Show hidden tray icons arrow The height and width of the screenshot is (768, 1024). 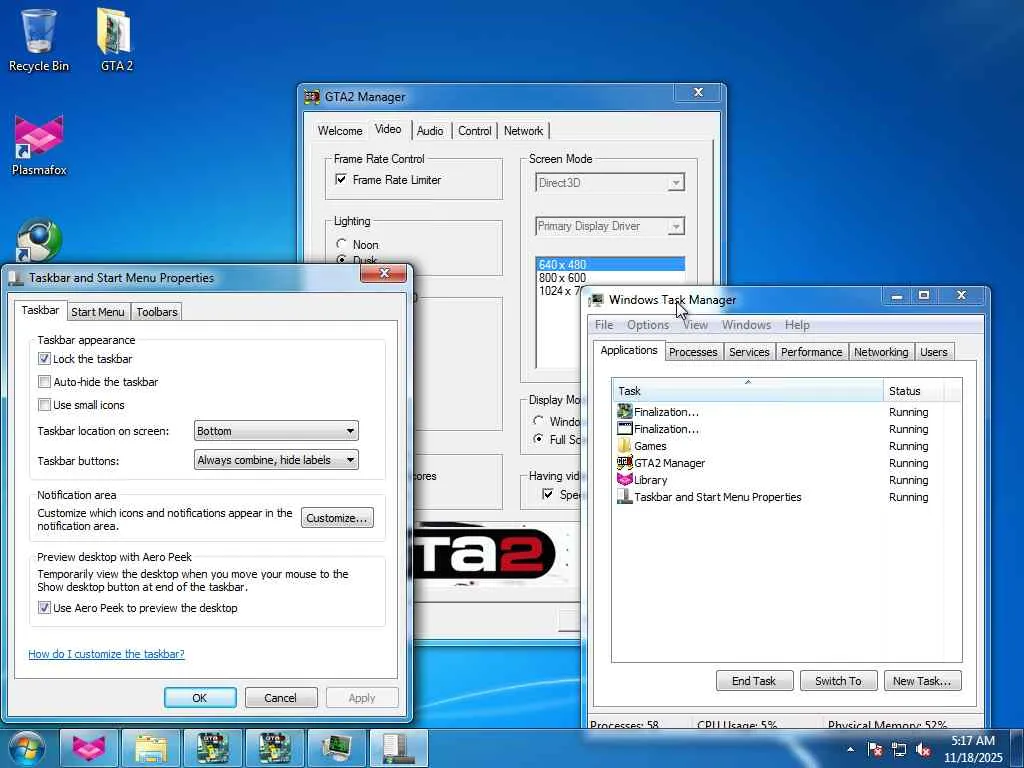point(850,749)
